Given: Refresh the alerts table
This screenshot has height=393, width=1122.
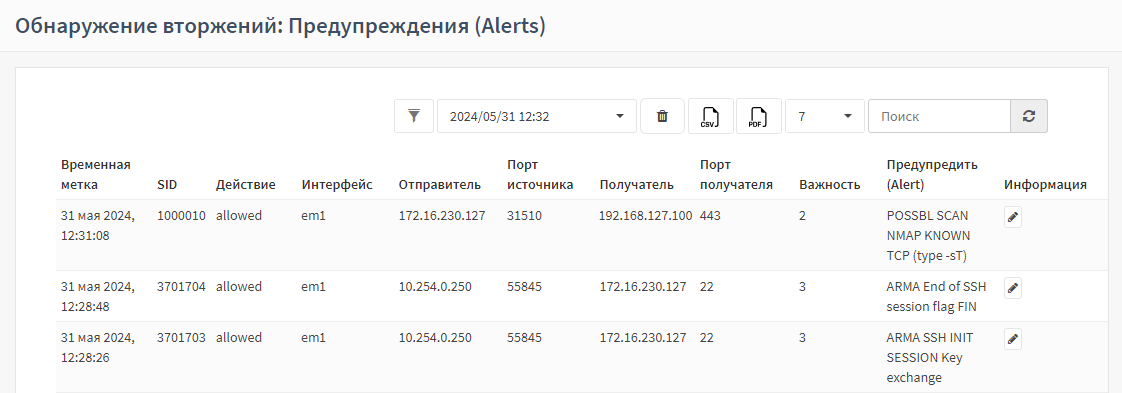Looking at the screenshot, I should 1029,116.
